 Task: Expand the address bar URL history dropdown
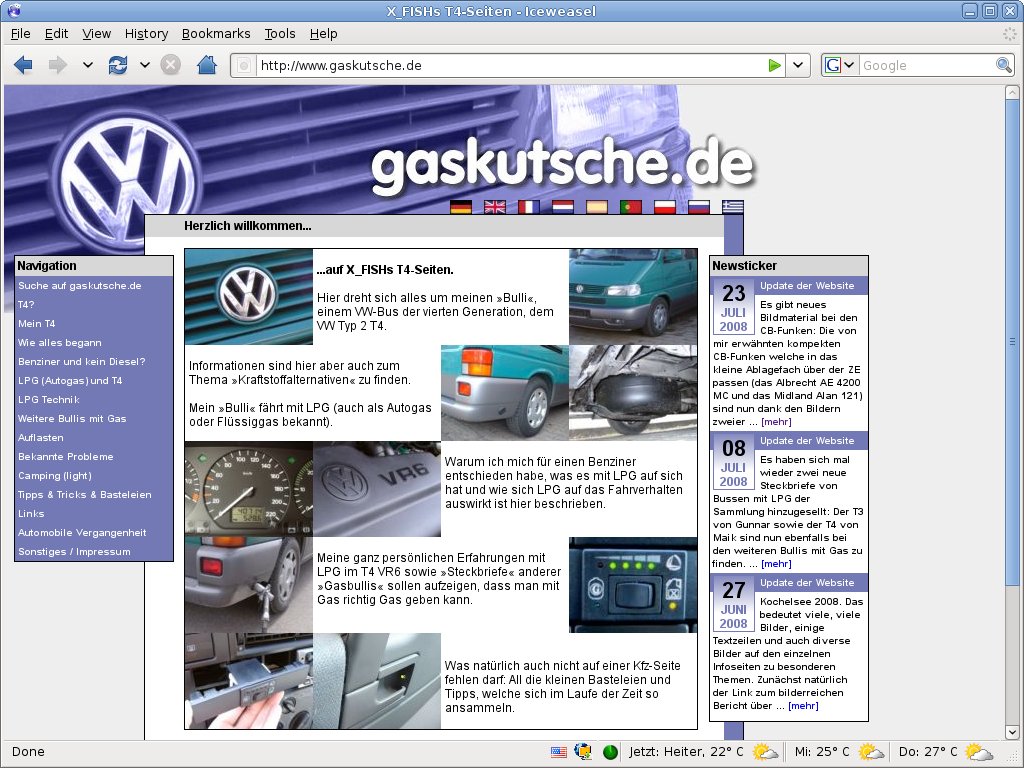[x=797, y=65]
